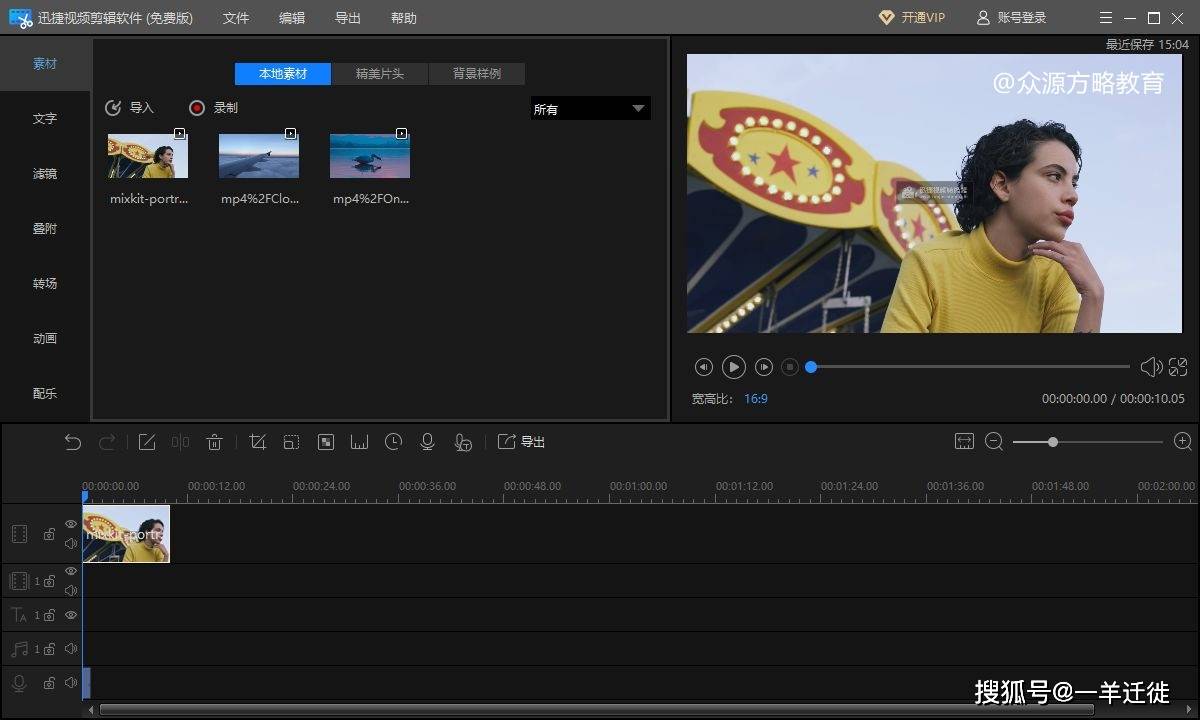This screenshot has width=1200, height=720.
Task: Click the redo arrow in timeline toolbar
Action: pyautogui.click(x=107, y=442)
